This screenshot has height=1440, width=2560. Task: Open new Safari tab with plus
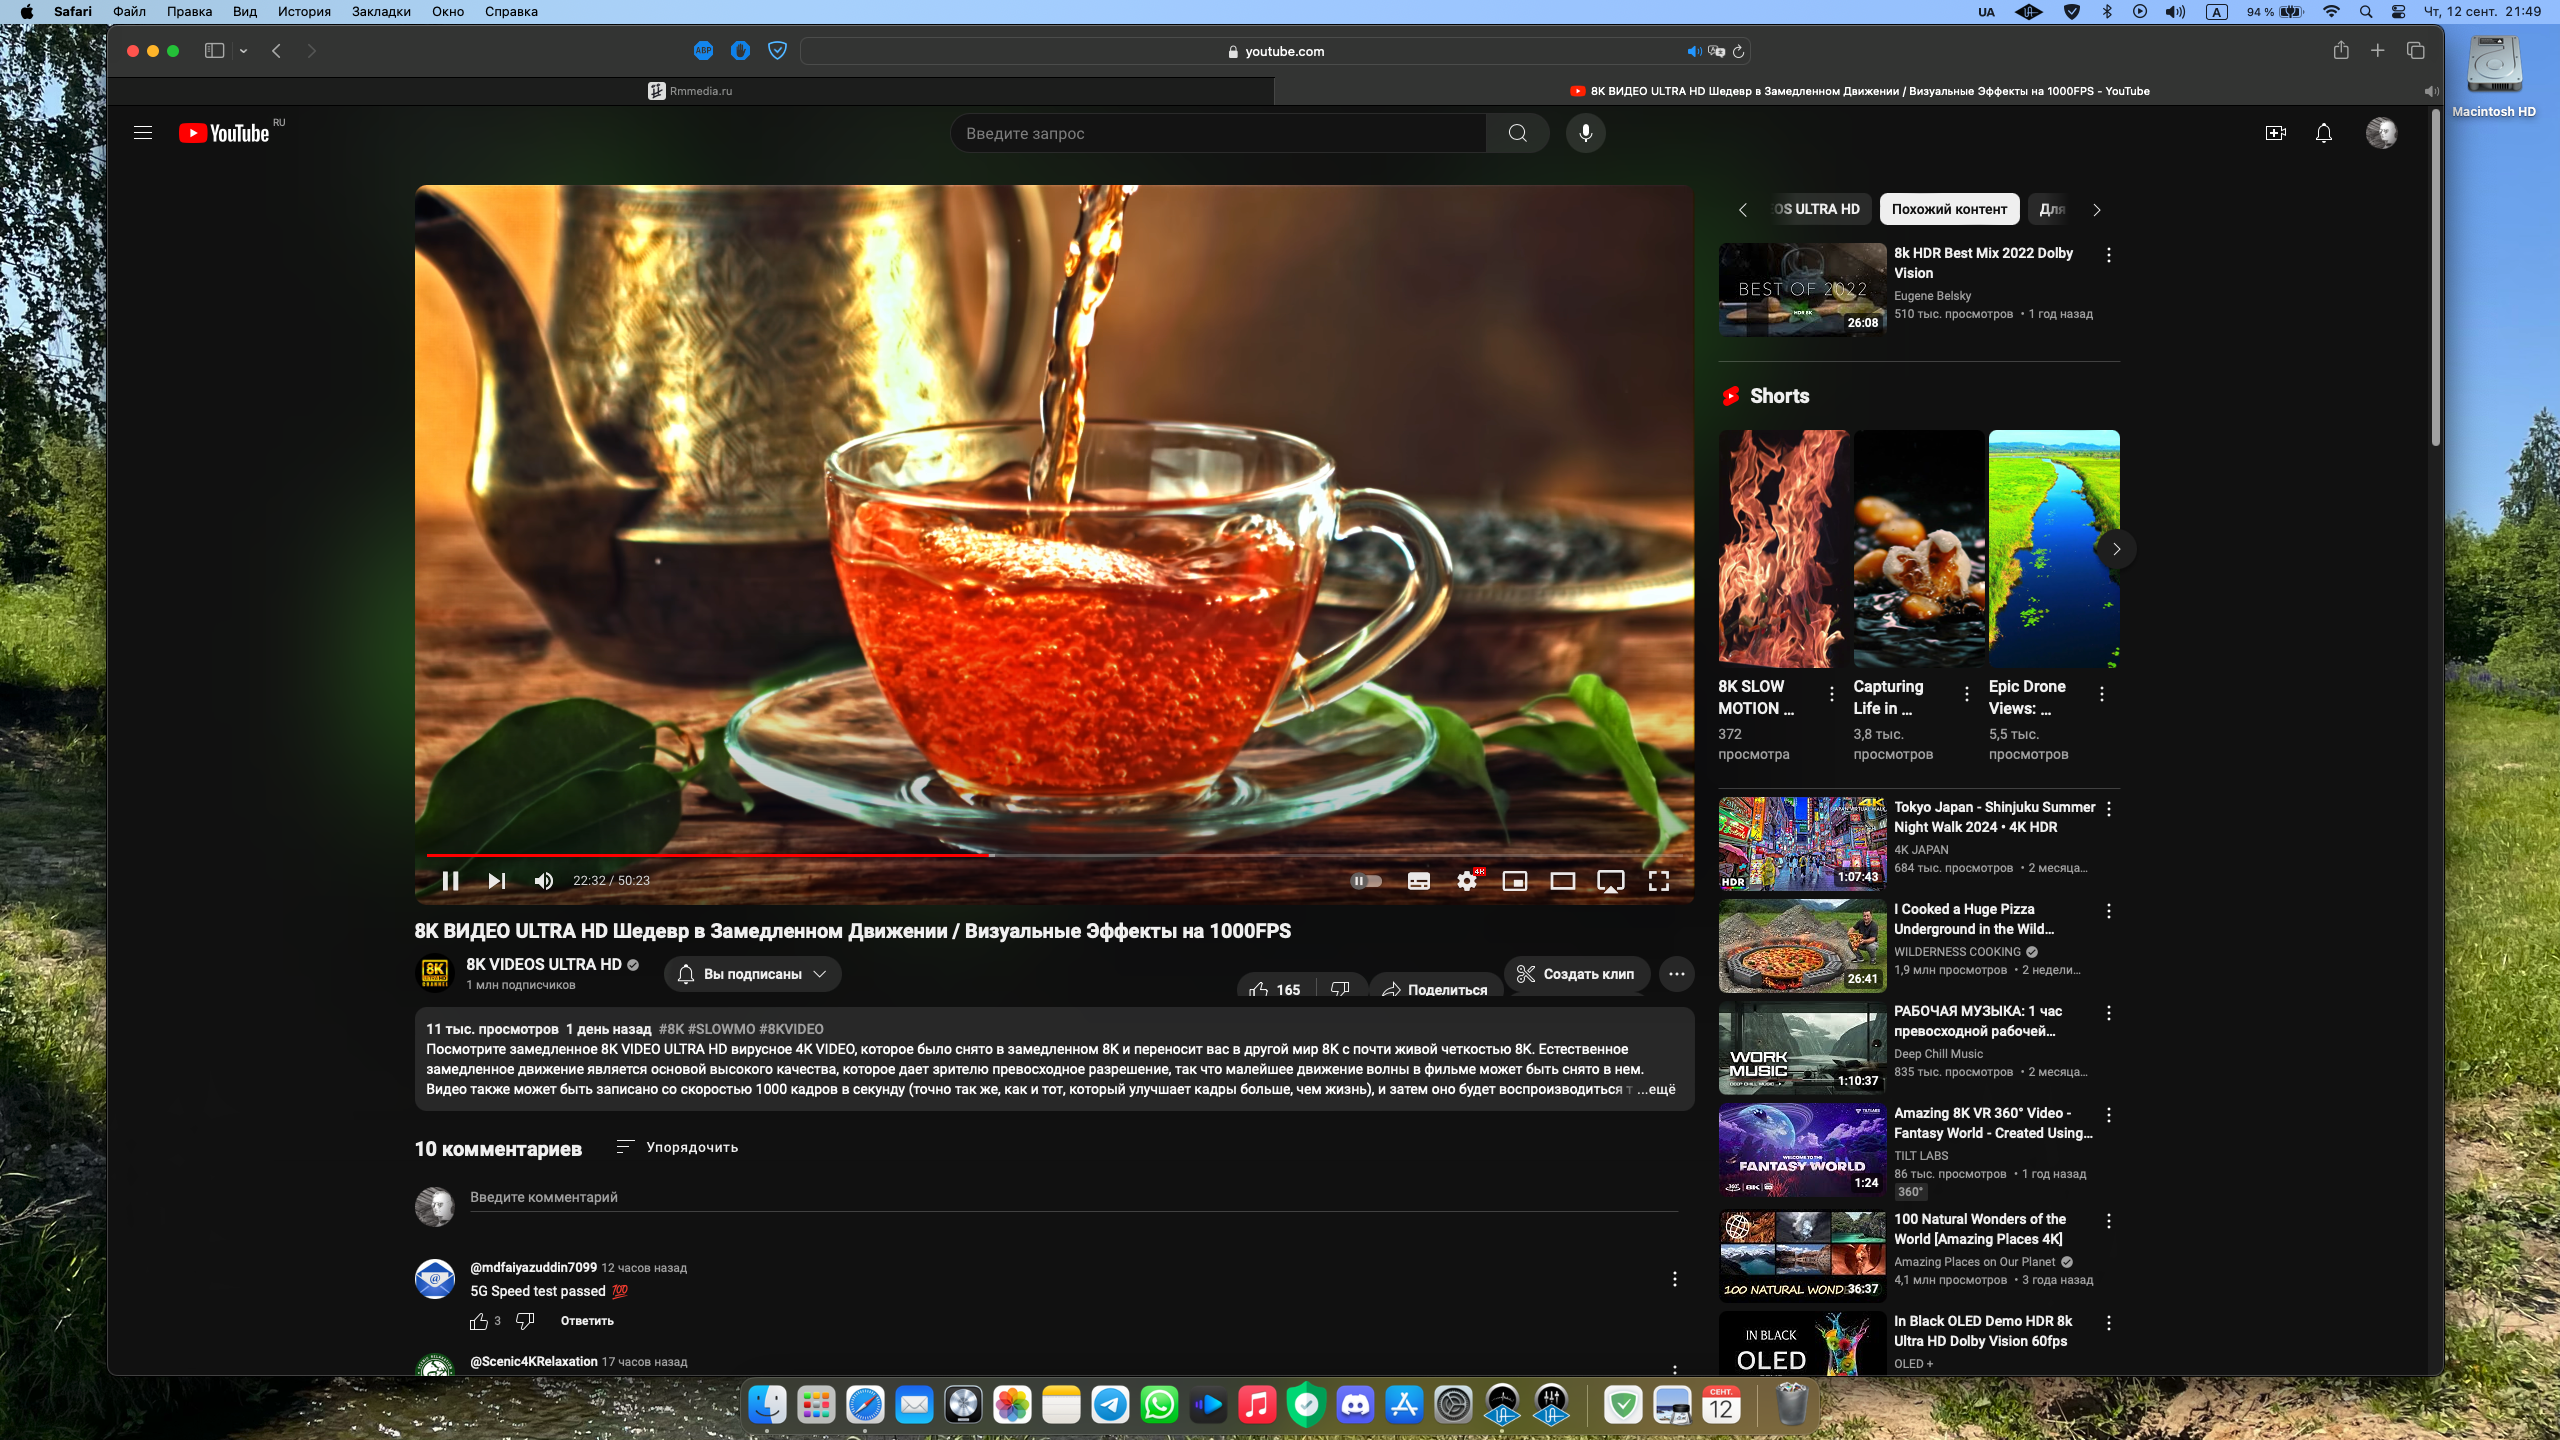pyautogui.click(x=2378, y=51)
